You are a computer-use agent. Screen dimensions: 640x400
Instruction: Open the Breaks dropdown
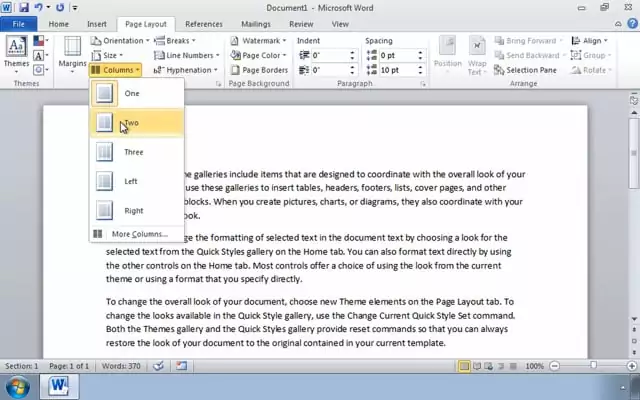point(176,40)
